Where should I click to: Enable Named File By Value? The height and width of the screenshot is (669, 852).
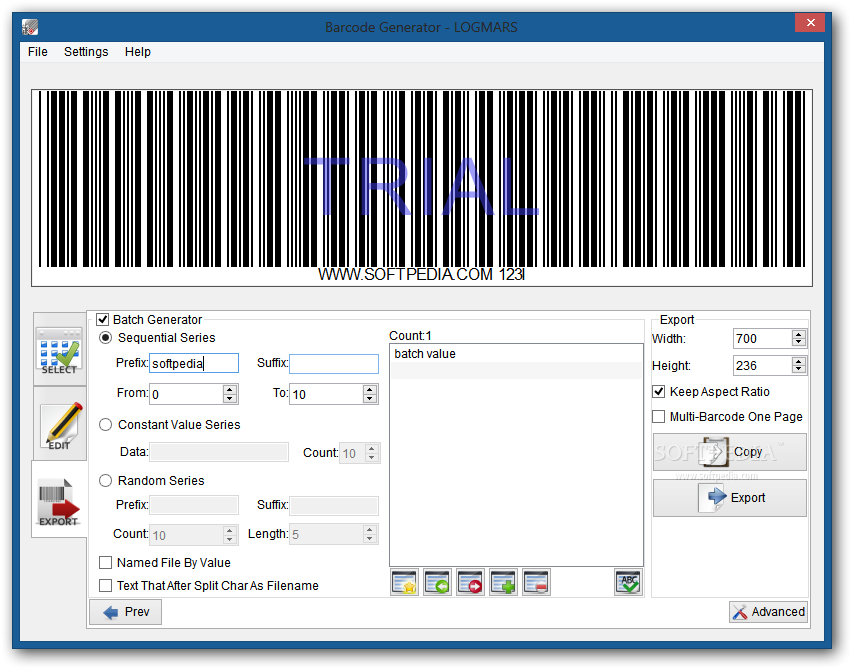pyautogui.click(x=105, y=562)
